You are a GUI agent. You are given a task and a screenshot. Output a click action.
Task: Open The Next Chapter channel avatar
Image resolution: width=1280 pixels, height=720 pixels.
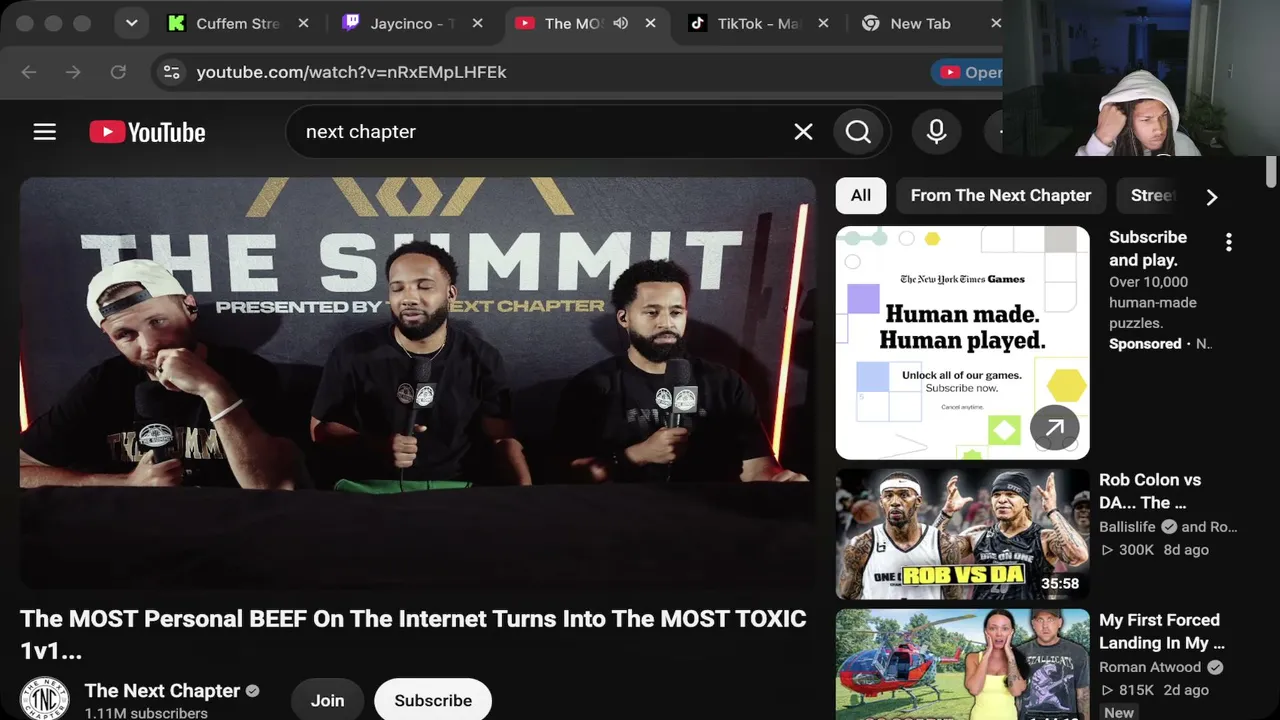point(45,699)
